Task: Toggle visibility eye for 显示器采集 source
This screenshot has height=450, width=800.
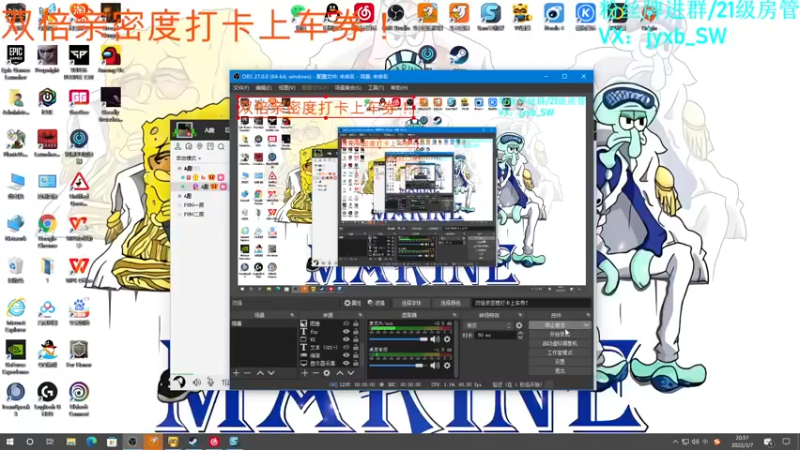Action: tap(346, 363)
